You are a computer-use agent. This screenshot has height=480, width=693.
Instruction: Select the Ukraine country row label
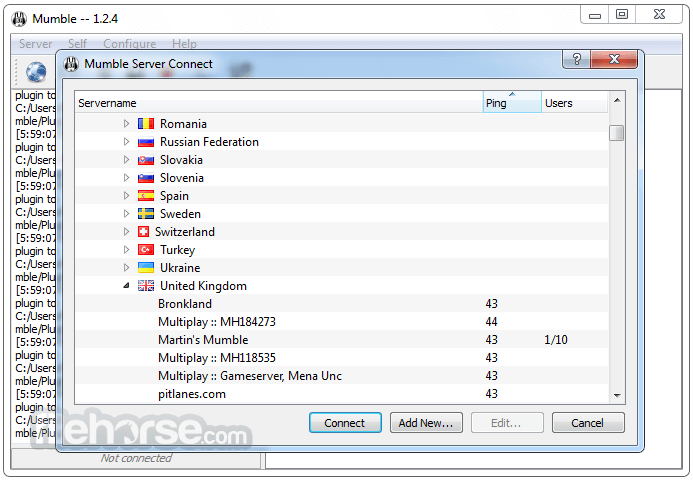[180, 268]
